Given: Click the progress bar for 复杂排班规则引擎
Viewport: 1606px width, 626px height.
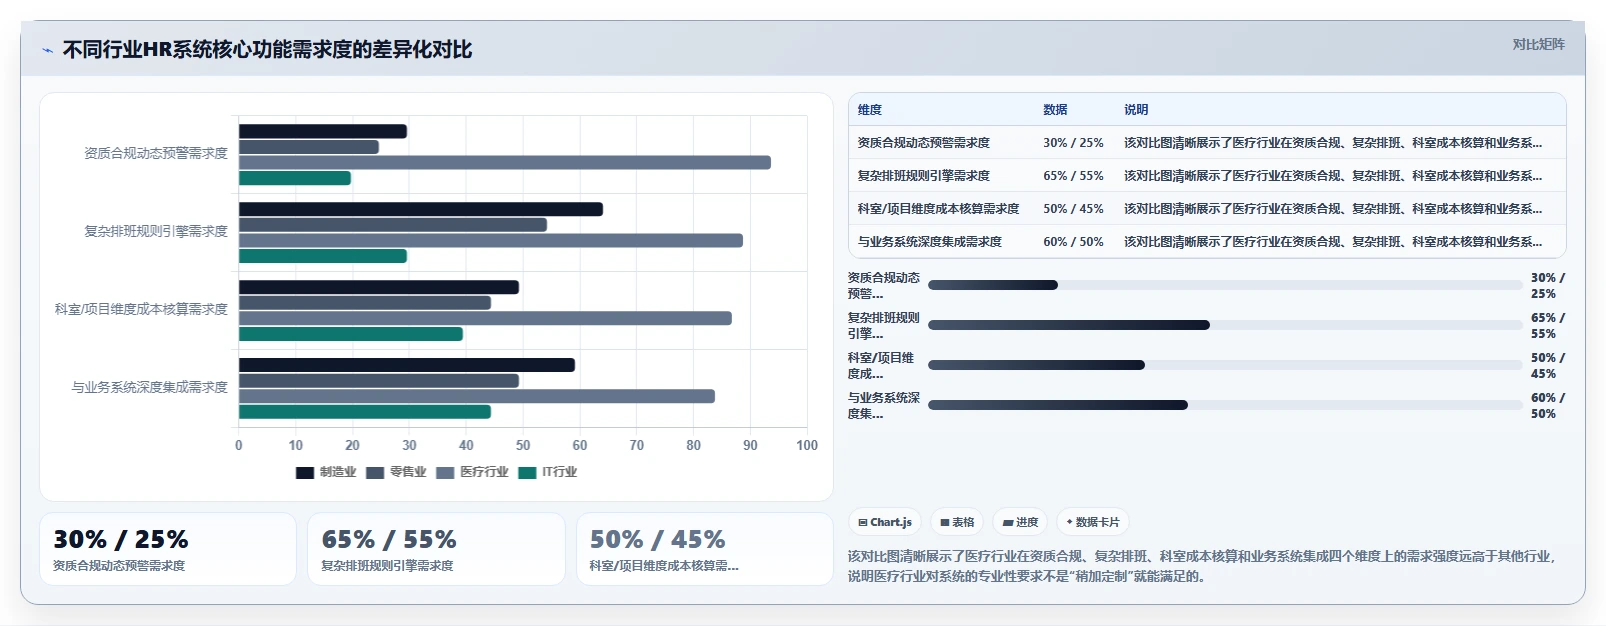Looking at the screenshot, I should coord(1225,325).
